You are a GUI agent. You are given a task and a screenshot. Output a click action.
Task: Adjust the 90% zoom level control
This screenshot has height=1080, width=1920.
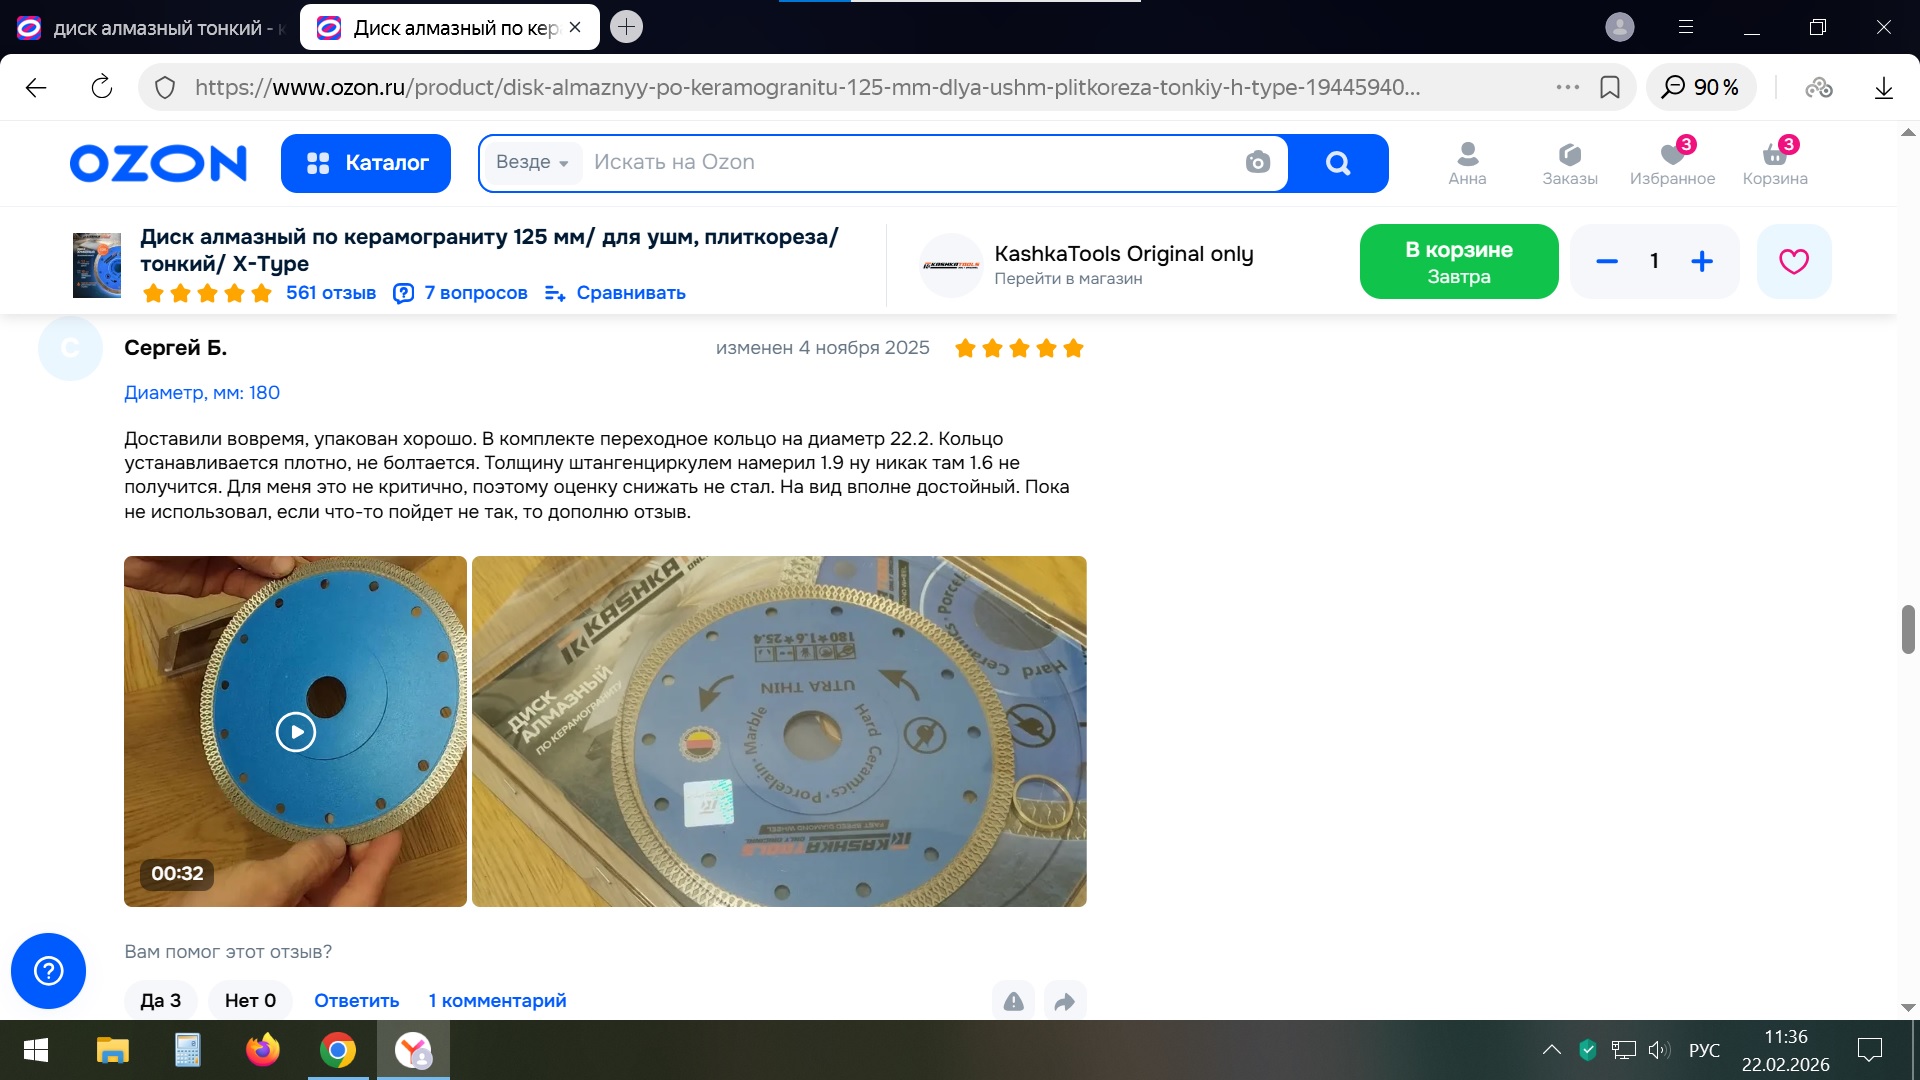pos(1701,87)
